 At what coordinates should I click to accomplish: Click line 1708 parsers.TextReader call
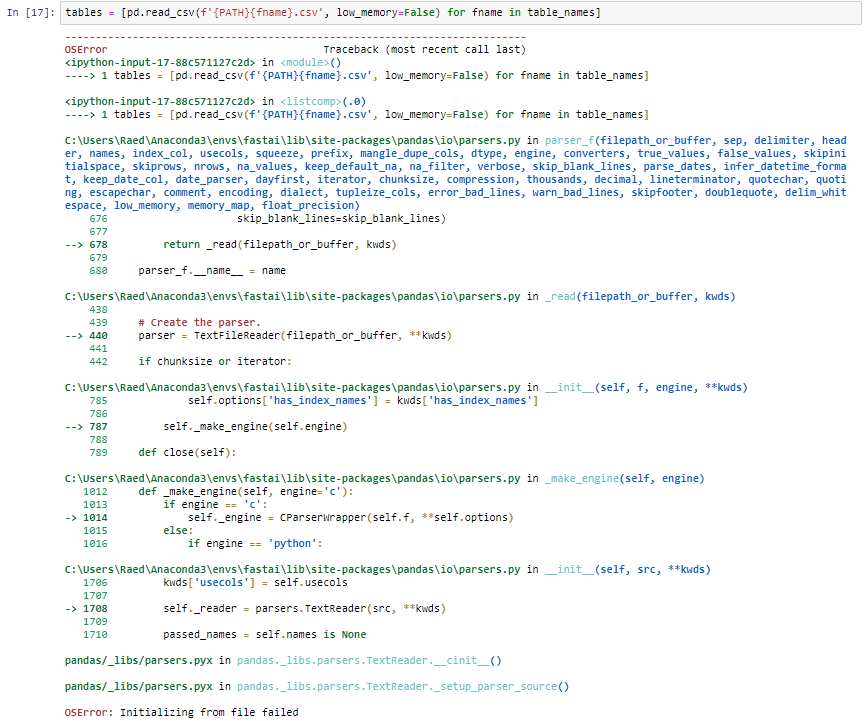click(304, 608)
